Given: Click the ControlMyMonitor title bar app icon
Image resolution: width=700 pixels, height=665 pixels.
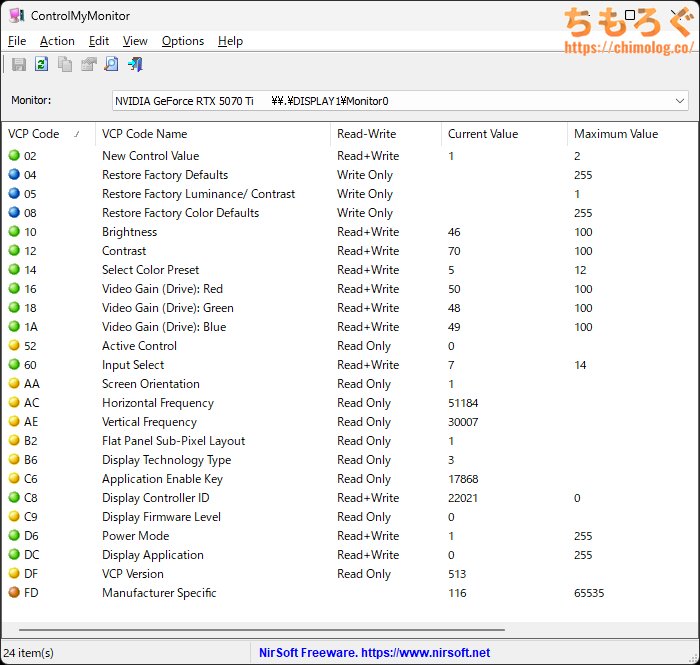Looking at the screenshot, I should click(17, 16).
